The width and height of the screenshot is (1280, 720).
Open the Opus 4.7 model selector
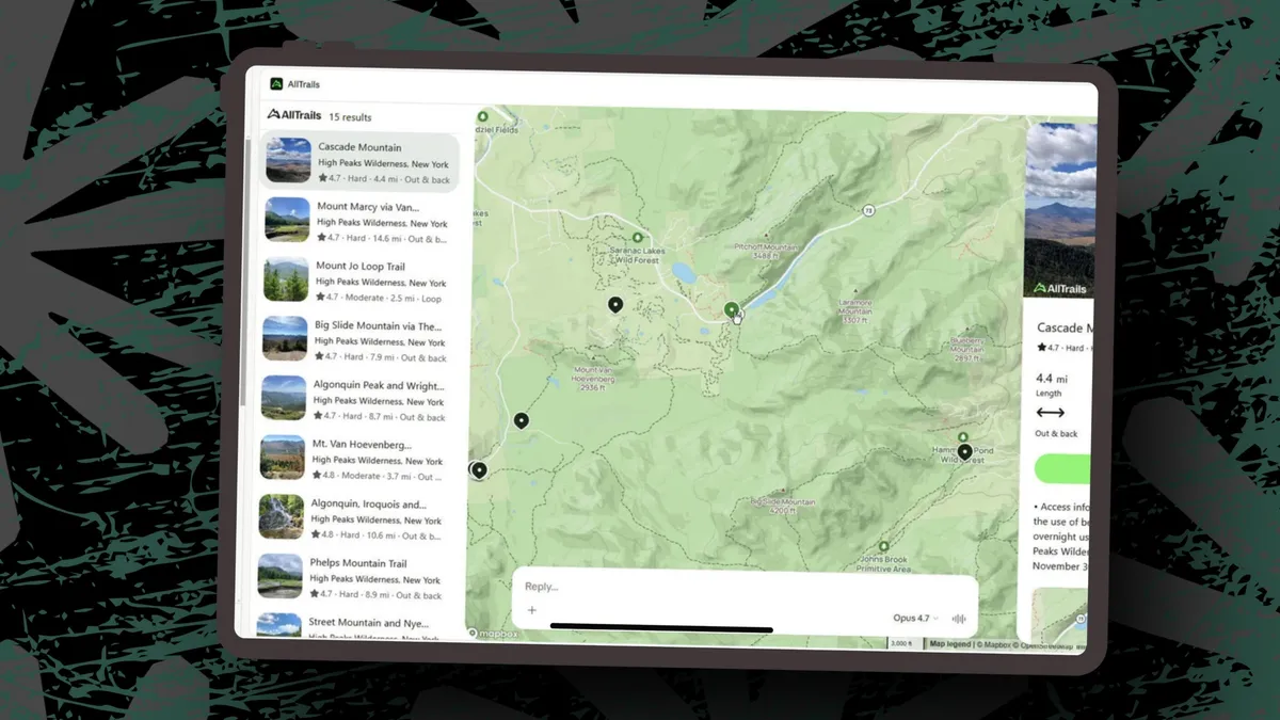tap(911, 618)
